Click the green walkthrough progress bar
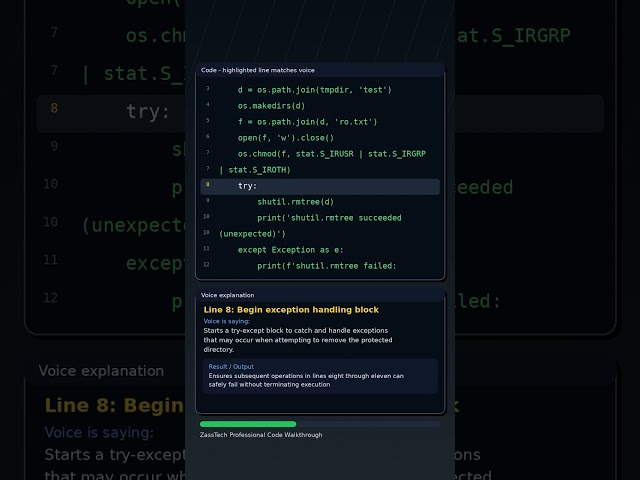The image size is (640, 480). pyautogui.click(x=248, y=424)
